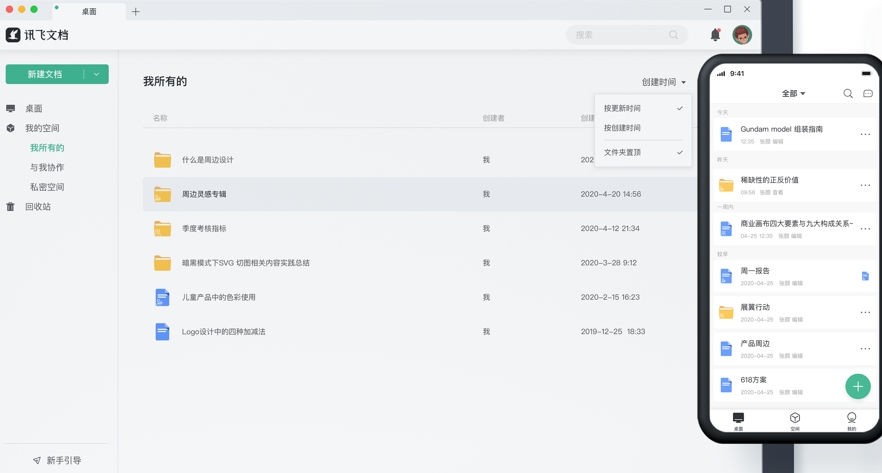
Task: Tap the 桌面 tab in the phone bottom bar
Action: (x=739, y=421)
